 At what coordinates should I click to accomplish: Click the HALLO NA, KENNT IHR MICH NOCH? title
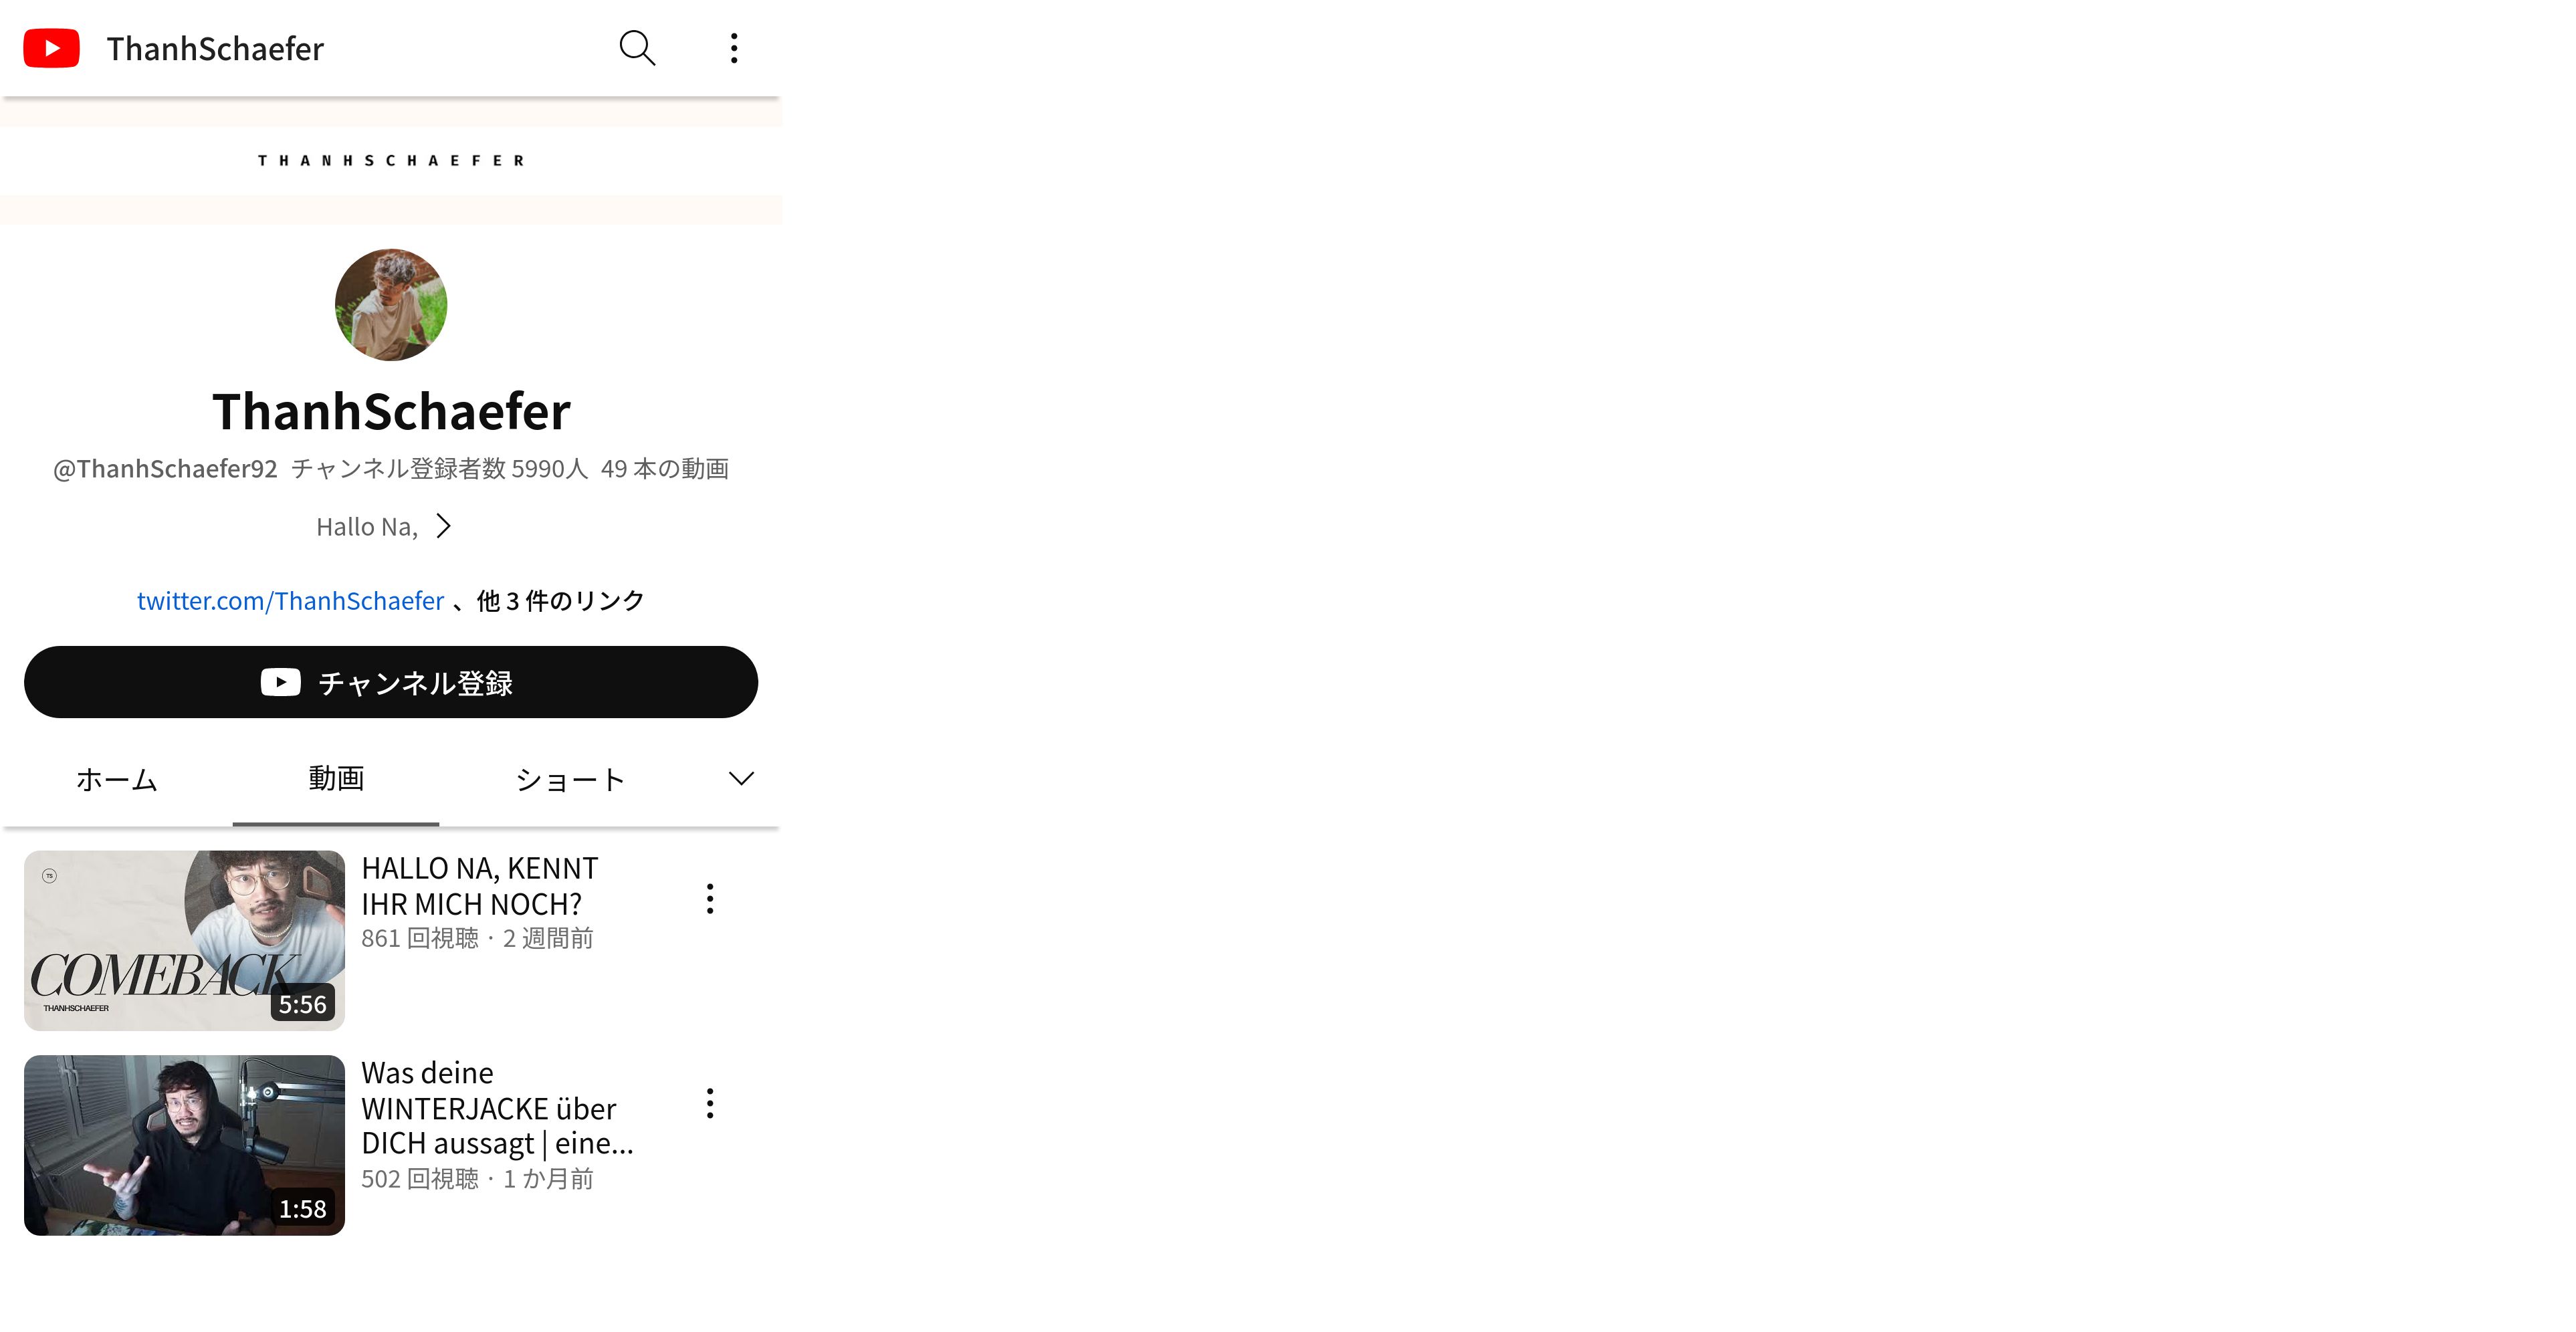point(480,886)
